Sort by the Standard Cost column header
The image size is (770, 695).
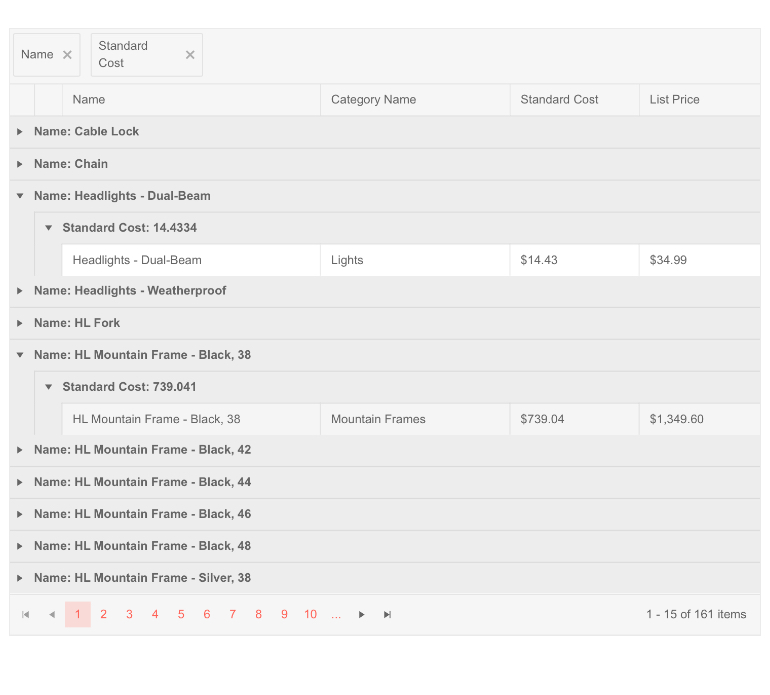pyautogui.click(x=575, y=100)
